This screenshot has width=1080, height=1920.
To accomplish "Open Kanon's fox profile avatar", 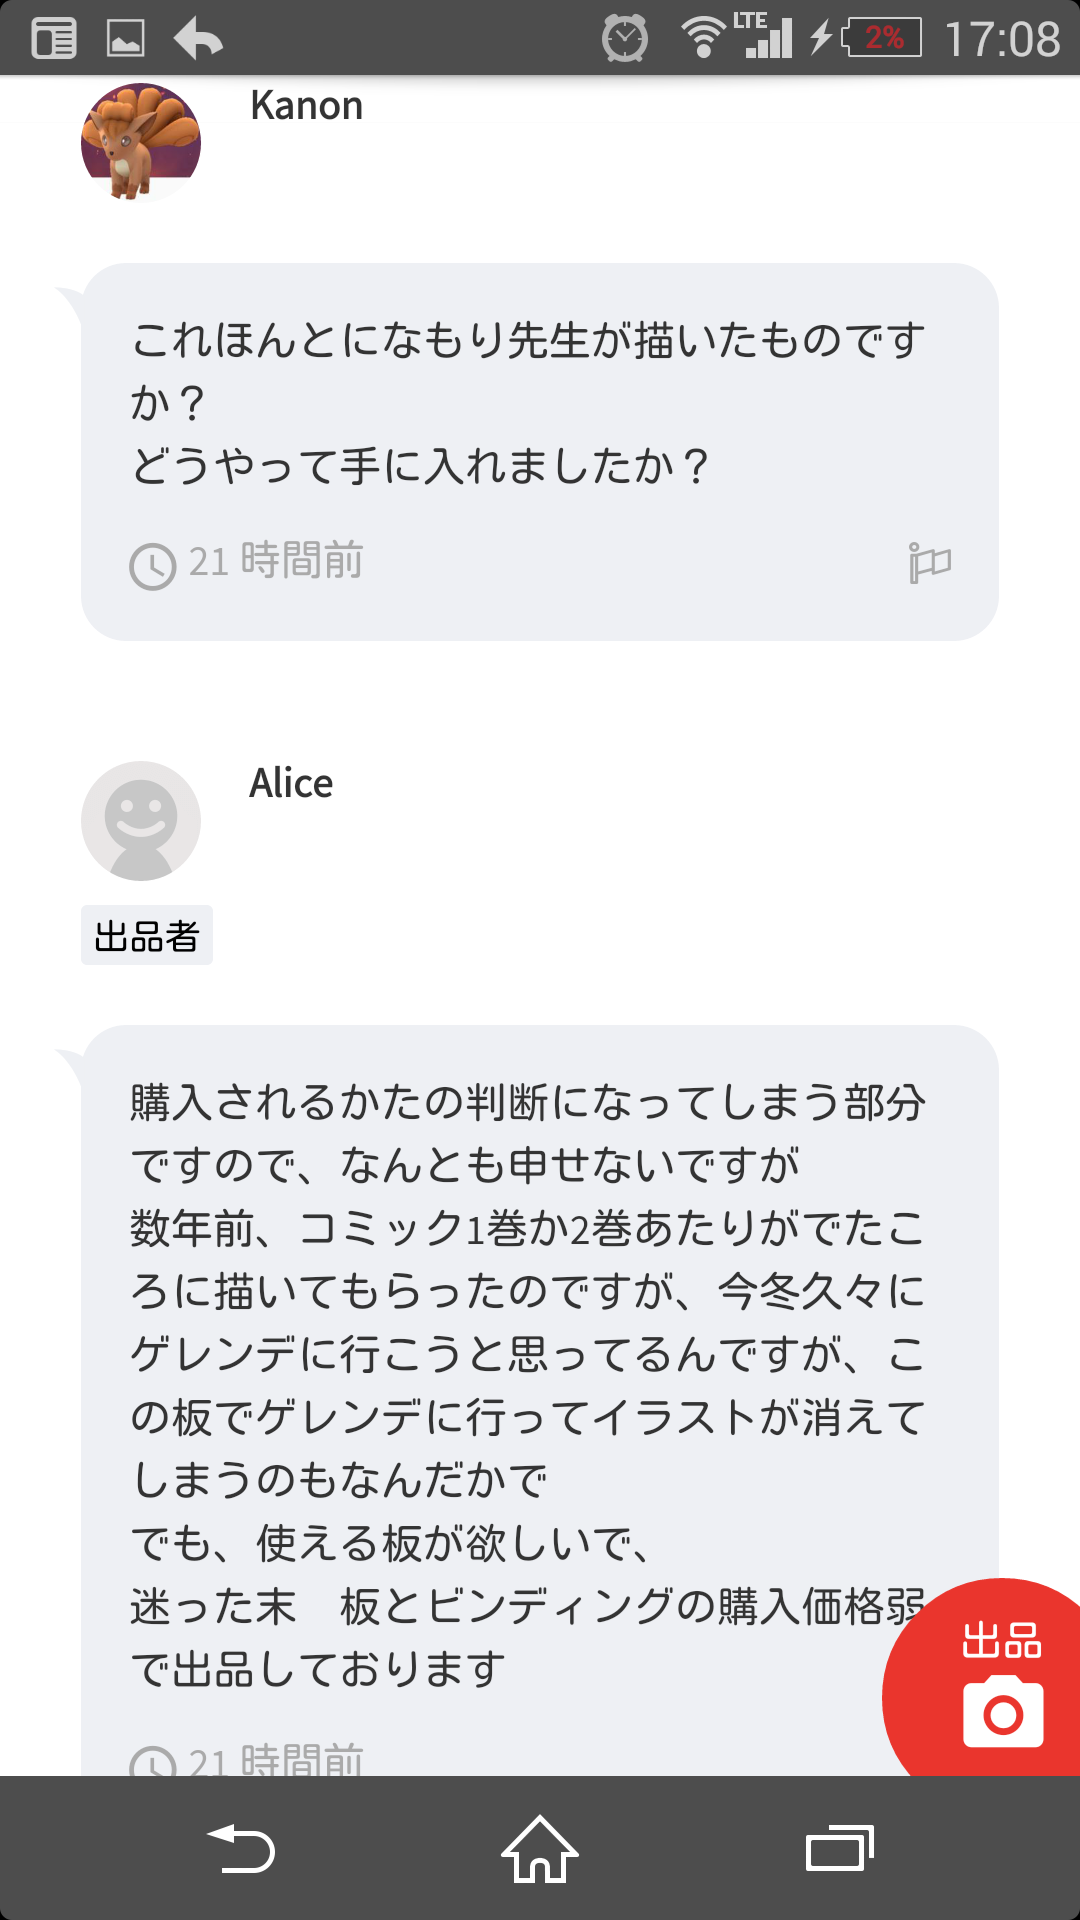I will coord(141,143).
